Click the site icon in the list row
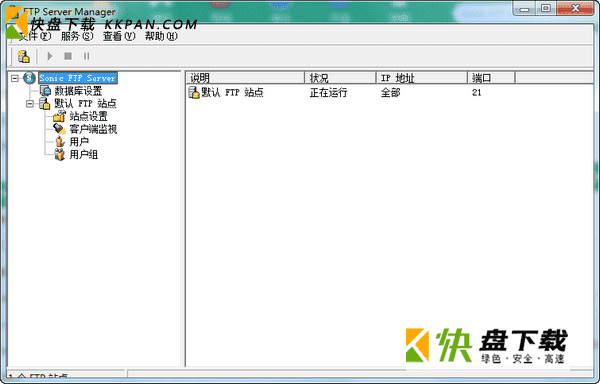This screenshot has height=384, width=600. tap(194, 92)
